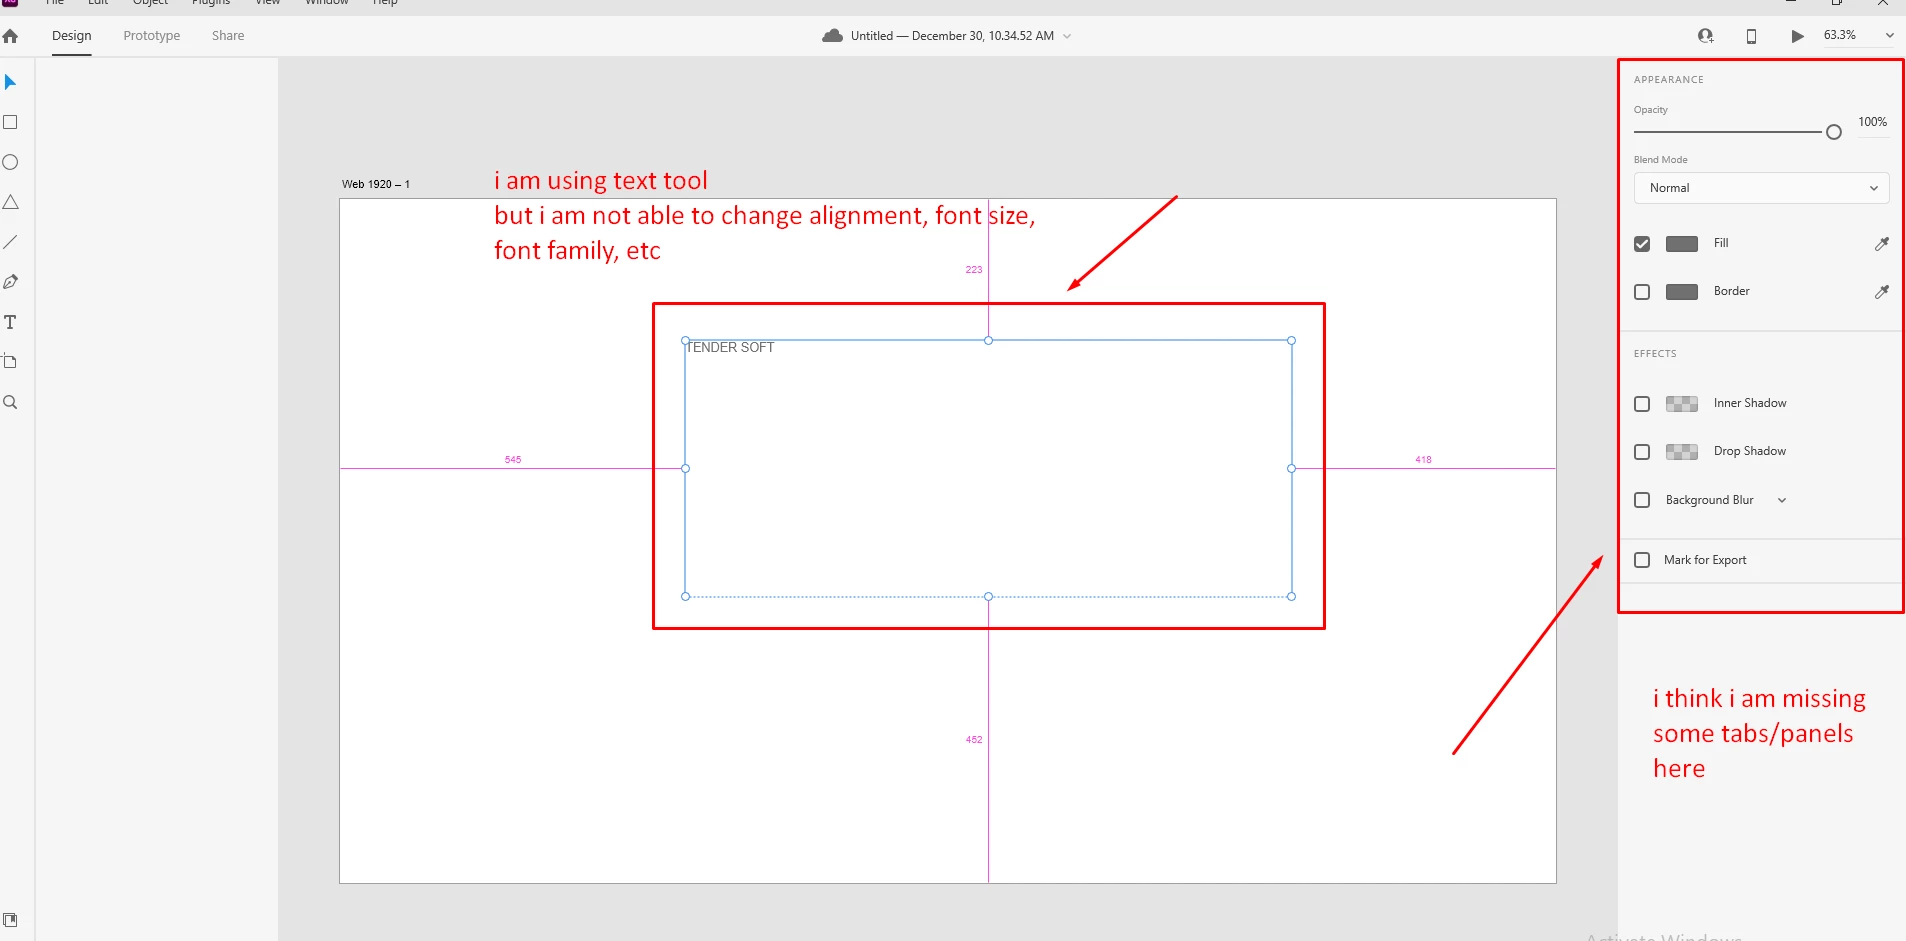This screenshot has width=1906, height=941.
Task: Open the Border color swatch
Action: click(1682, 292)
